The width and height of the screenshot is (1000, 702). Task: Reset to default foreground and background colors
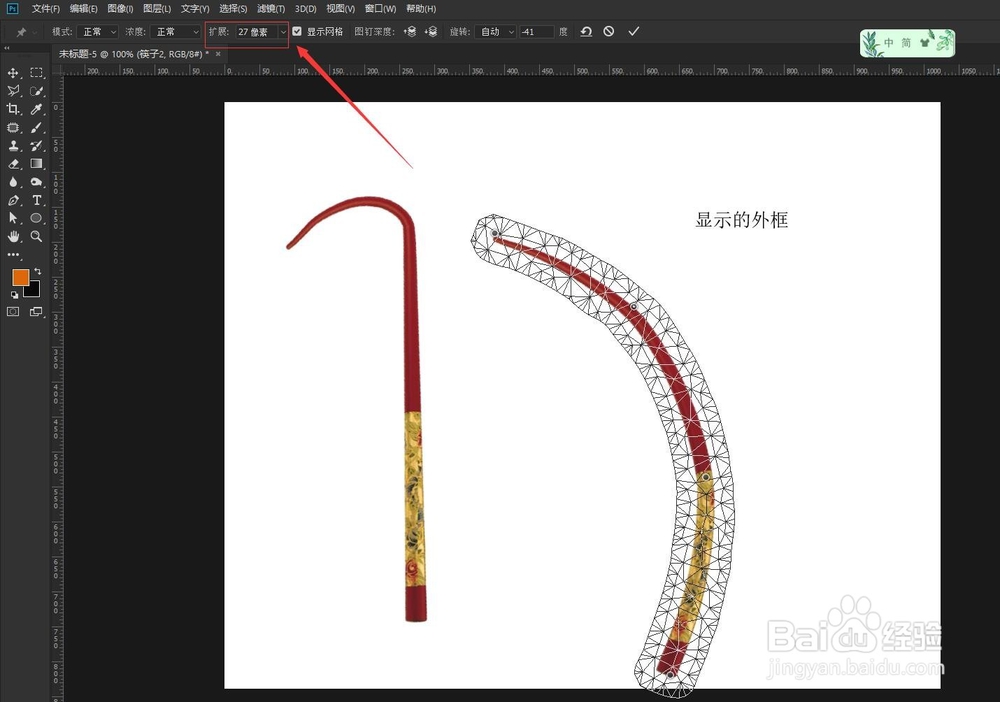click(x=14, y=295)
